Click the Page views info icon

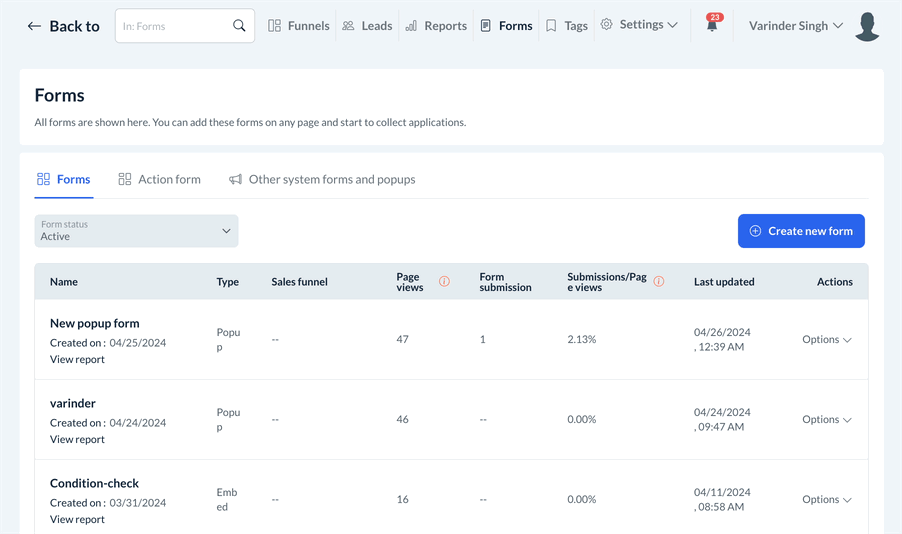click(x=444, y=282)
